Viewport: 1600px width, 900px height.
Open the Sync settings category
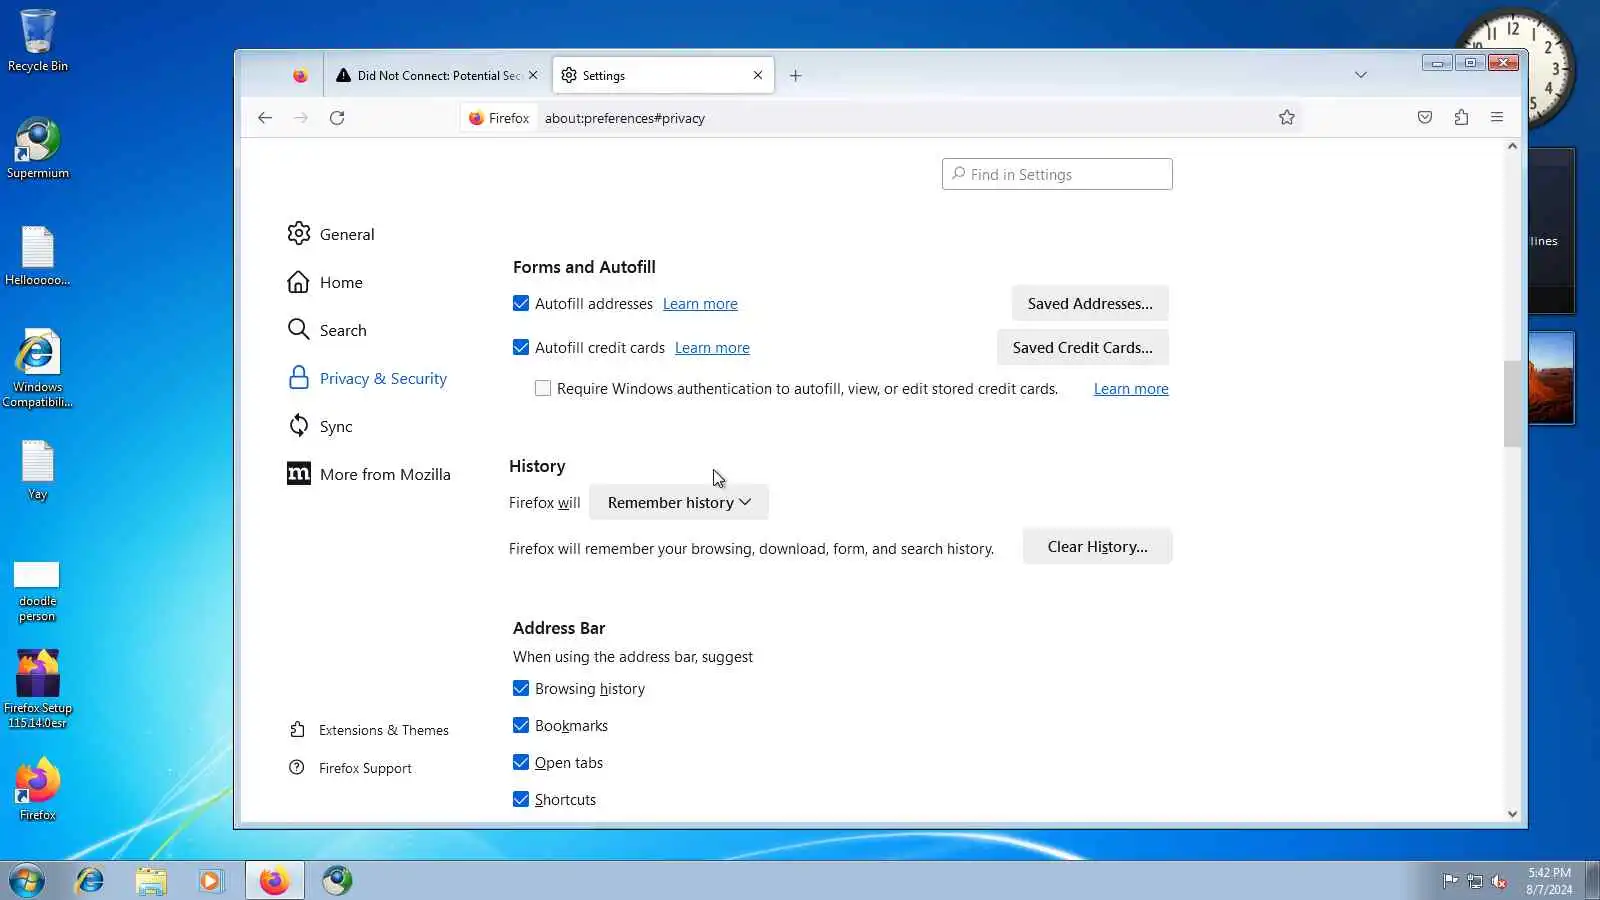[x=320, y=426]
